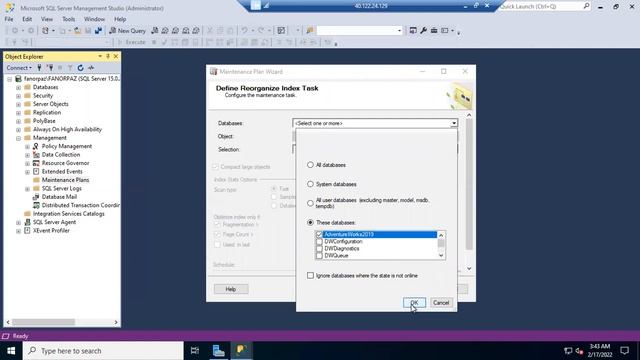Click the Connect Object Explorer plug icon
640x360 pixels.
pyautogui.click(x=40, y=68)
